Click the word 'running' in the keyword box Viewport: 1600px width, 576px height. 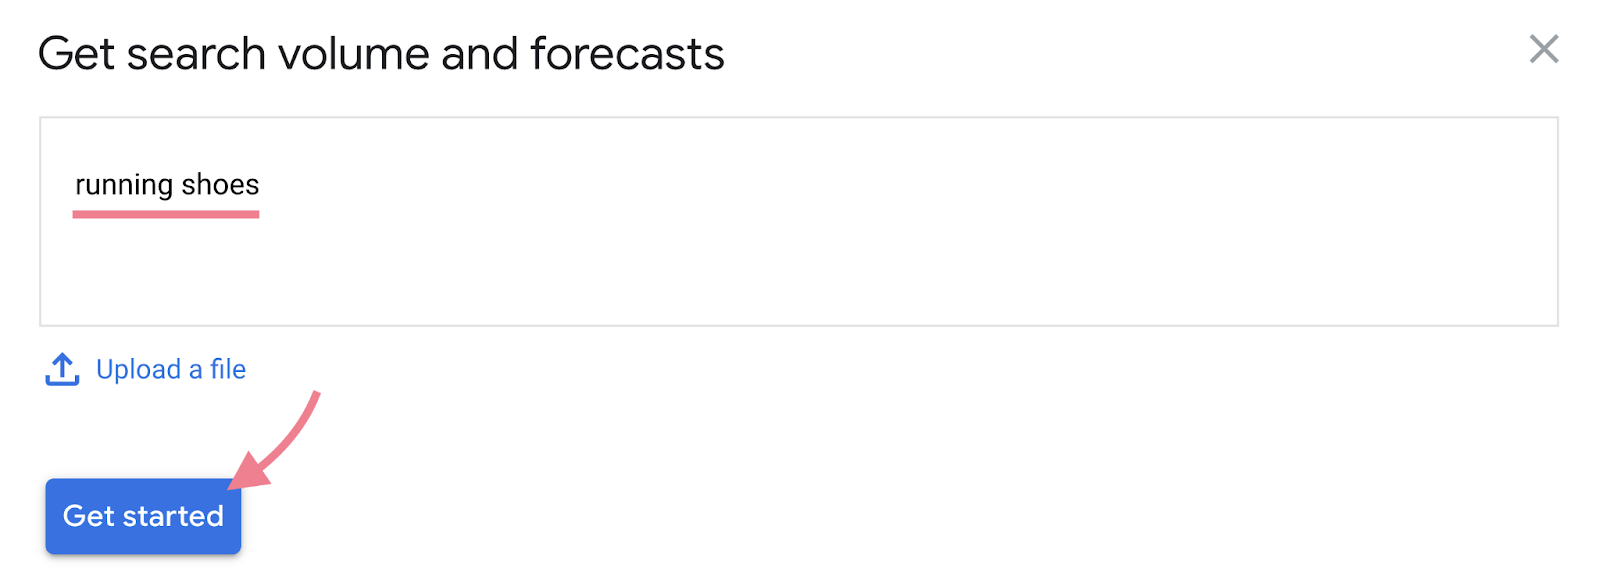click(124, 185)
